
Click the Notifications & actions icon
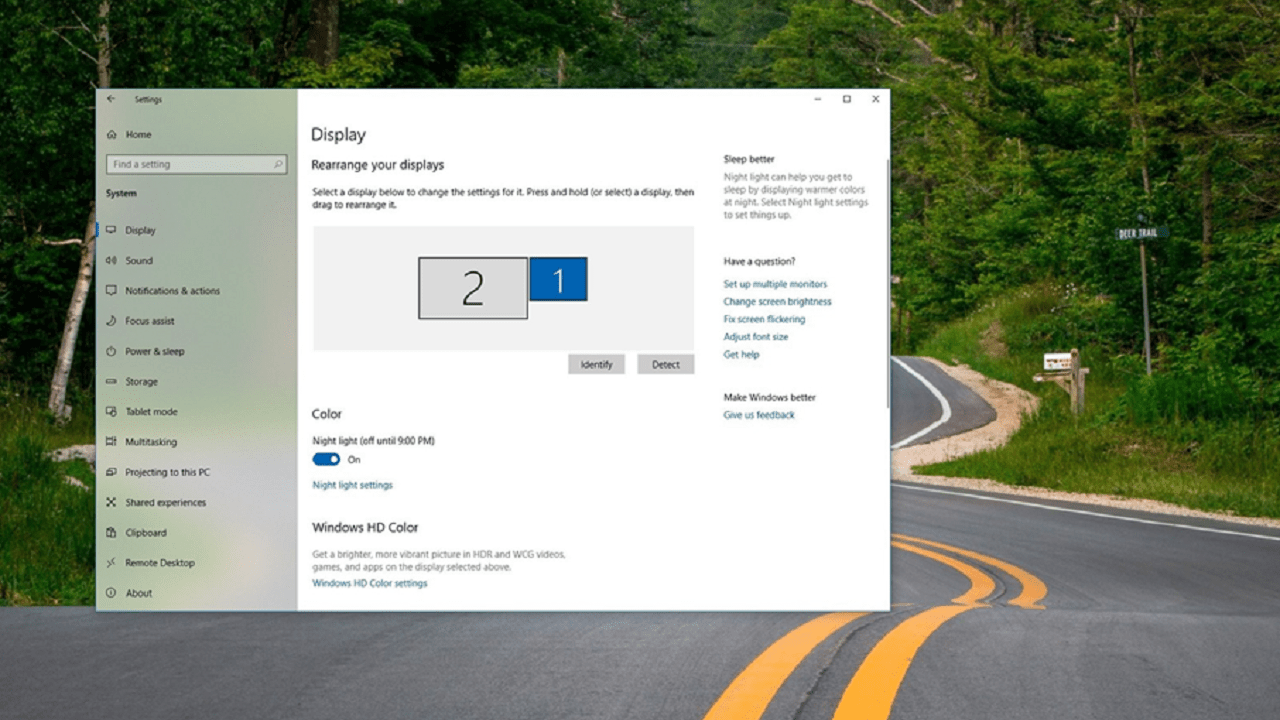111,290
